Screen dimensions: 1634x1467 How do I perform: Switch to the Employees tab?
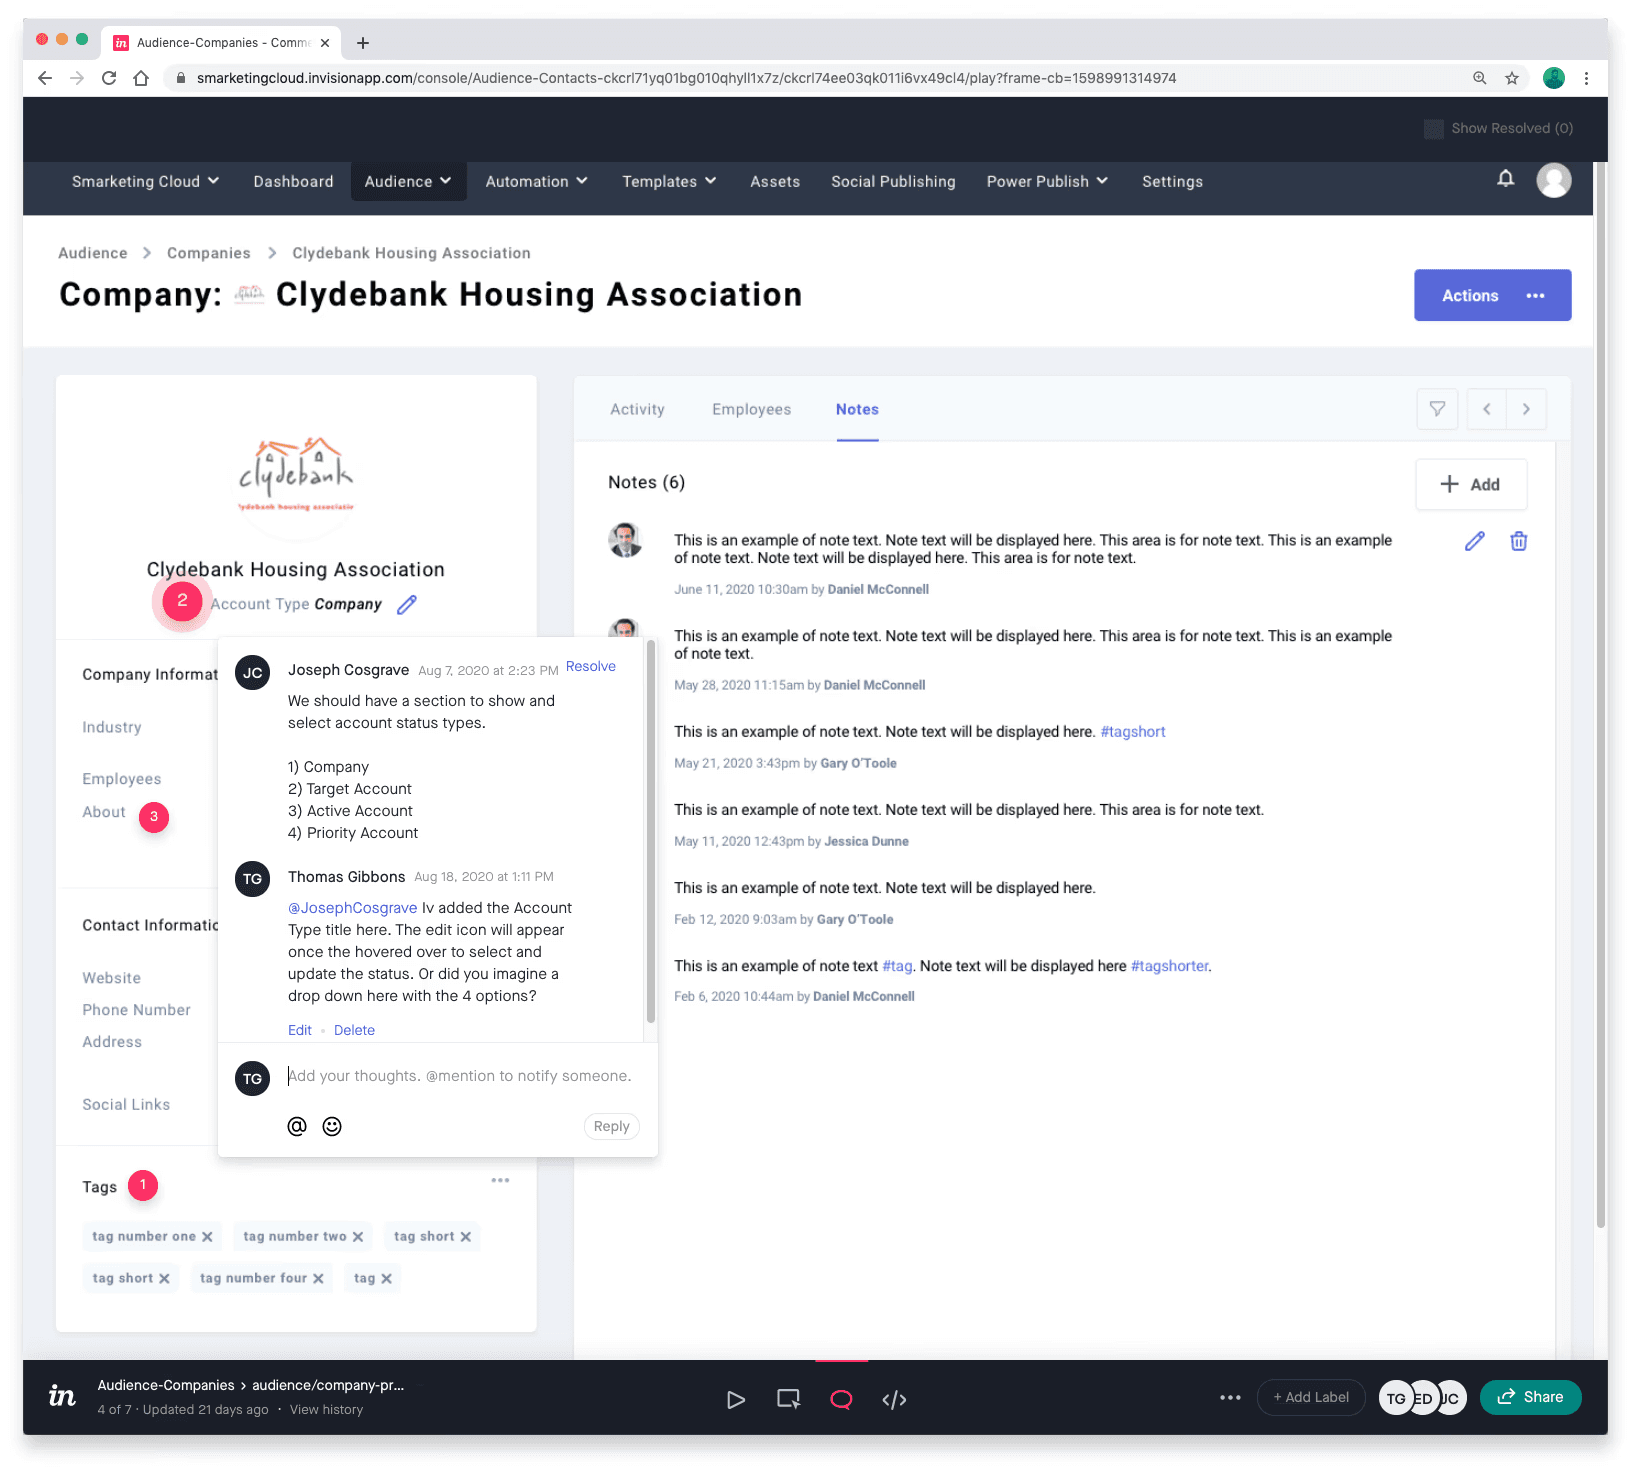[x=751, y=409]
